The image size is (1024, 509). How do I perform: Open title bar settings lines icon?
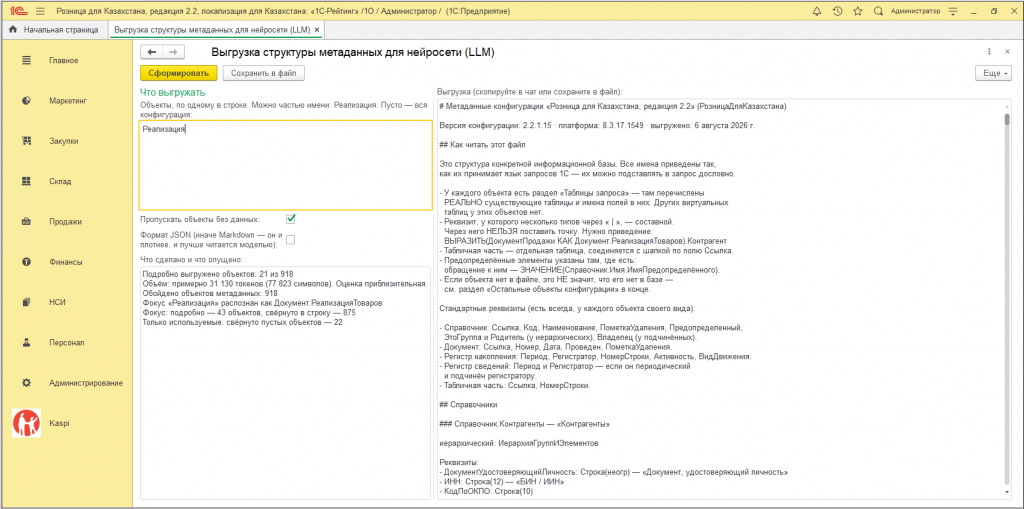[x=953, y=11]
